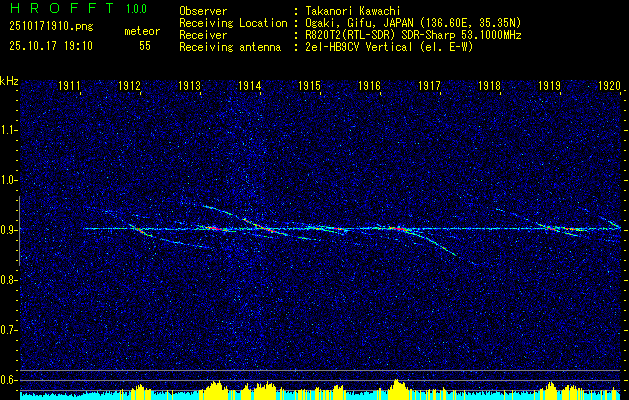Click the Receiving Location label
629x400 pixels.
click(233, 23)
